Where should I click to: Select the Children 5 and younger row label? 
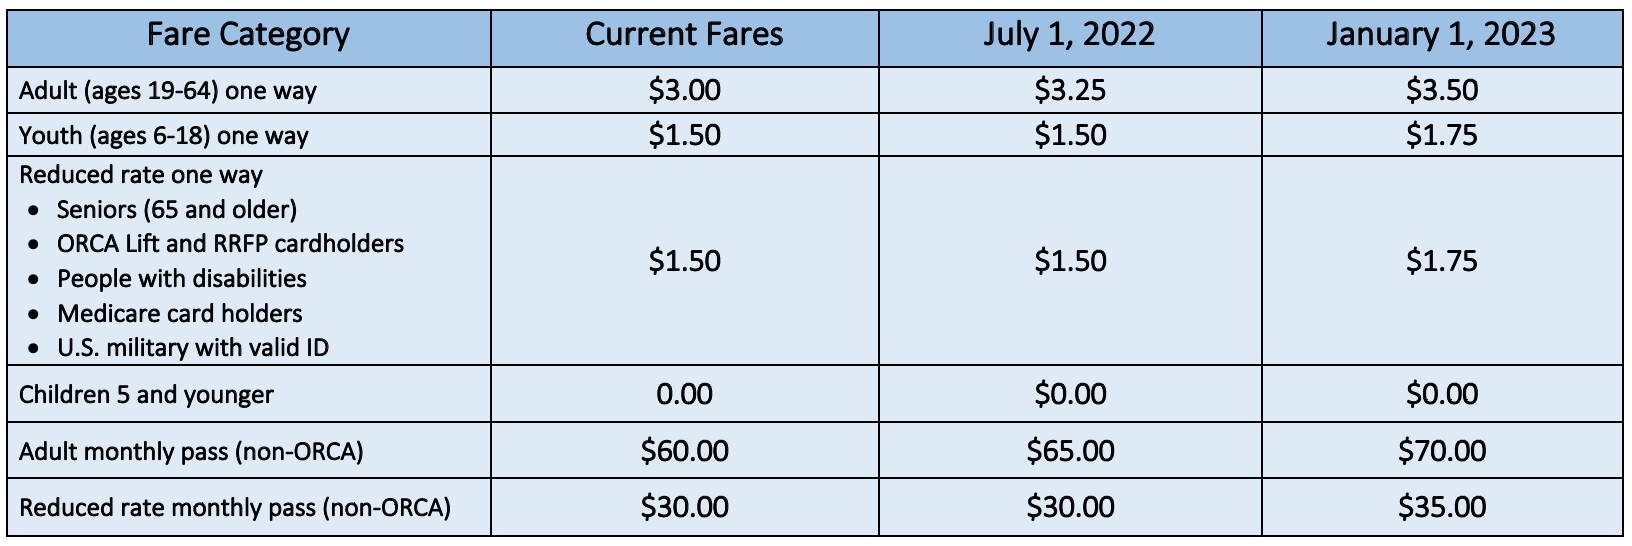pyautogui.click(x=146, y=394)
